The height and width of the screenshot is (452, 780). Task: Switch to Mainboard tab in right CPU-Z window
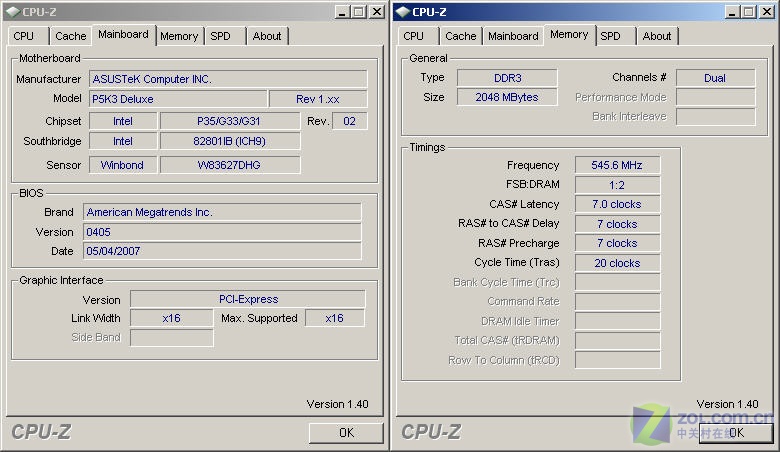513,36
